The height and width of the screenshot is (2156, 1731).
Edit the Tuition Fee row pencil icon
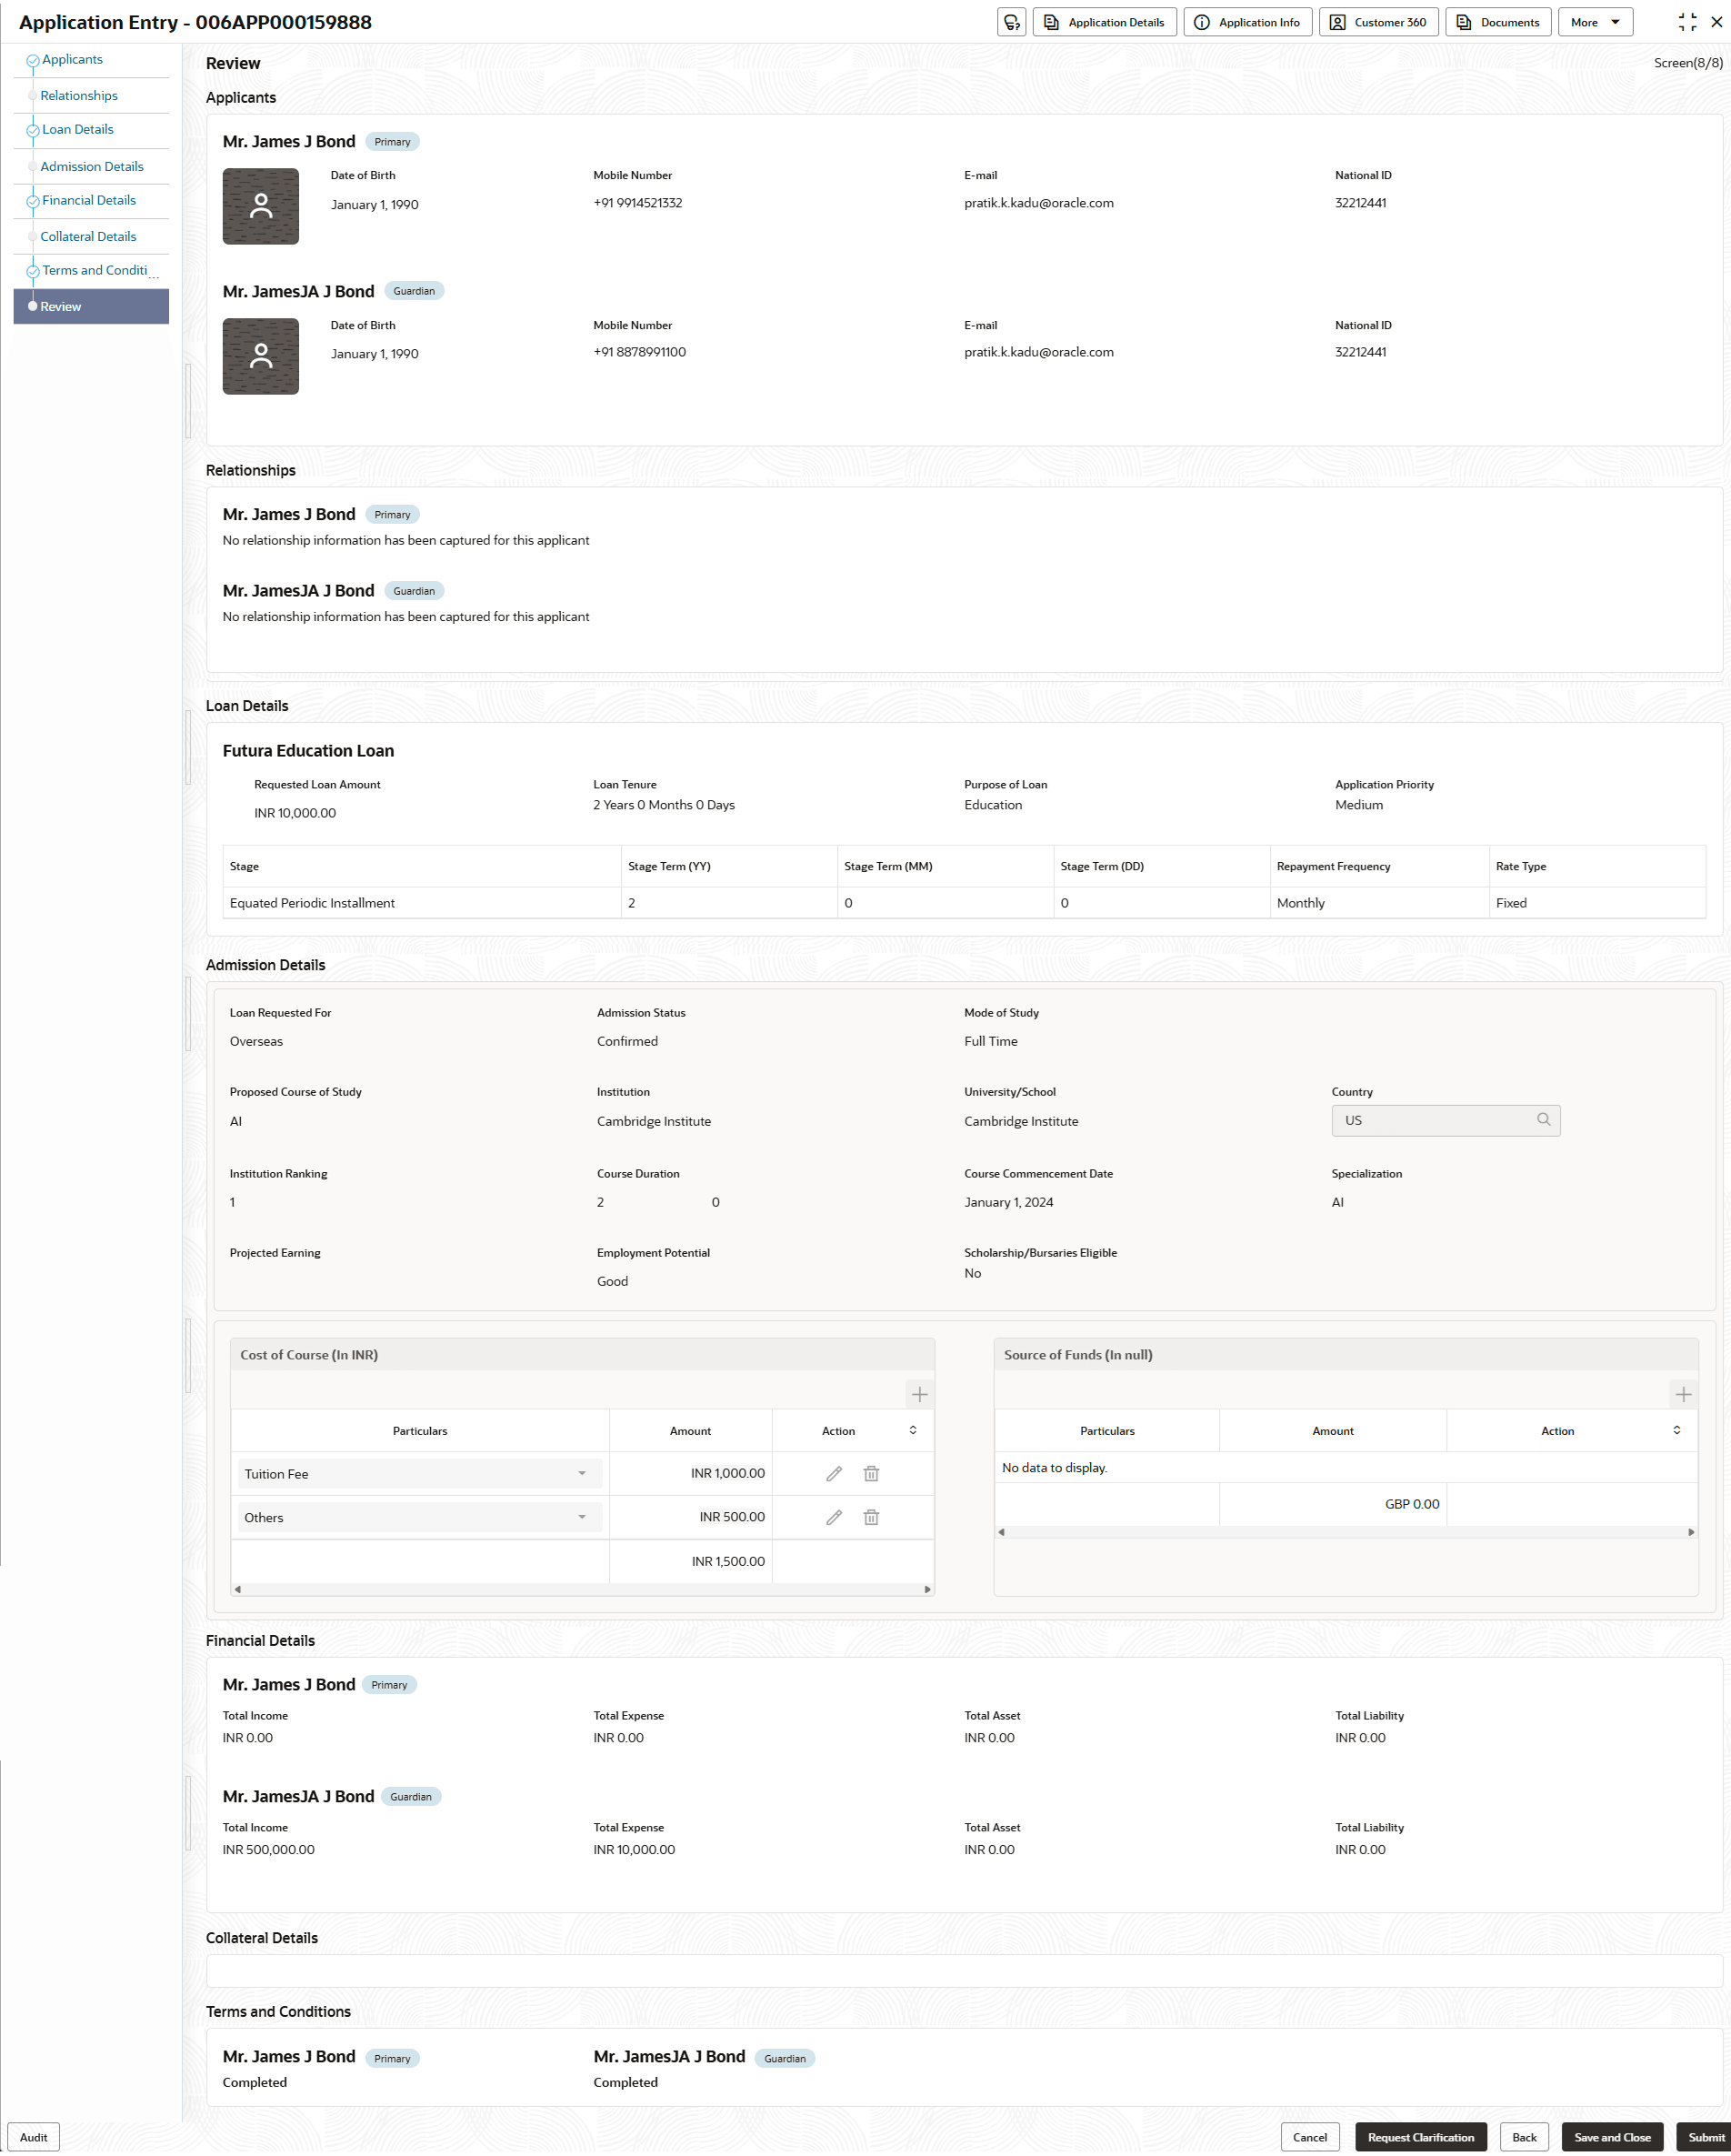tap(834, 1473)
